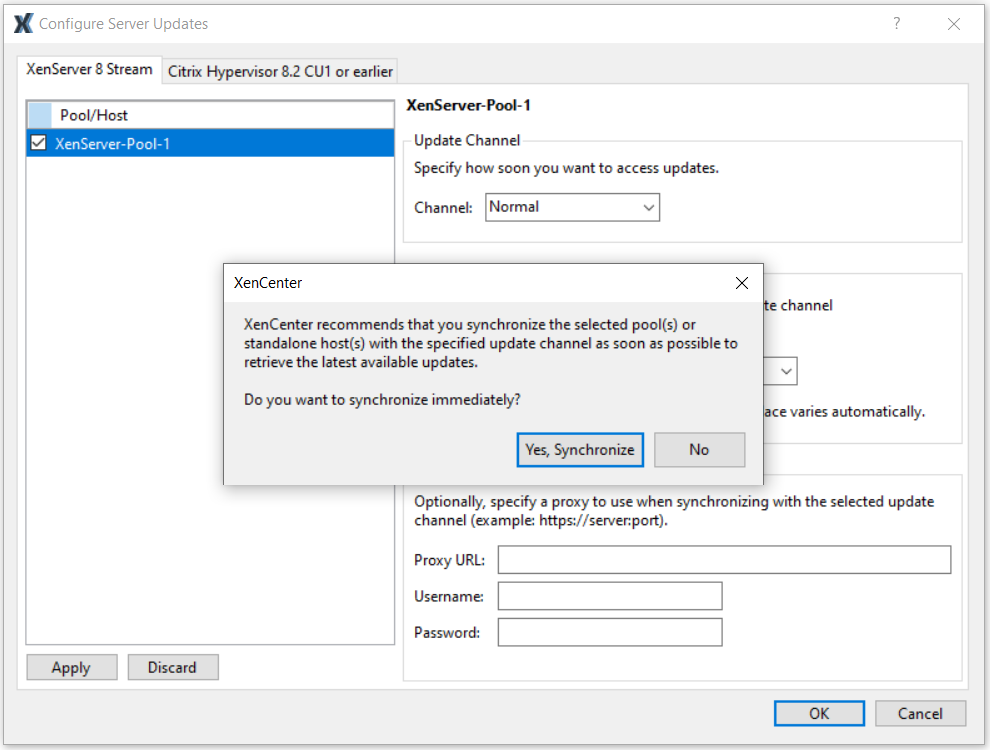The image size is (990, 750).
Task: Click No in the XenCenter dialog
Action: [x=699, y=449]
